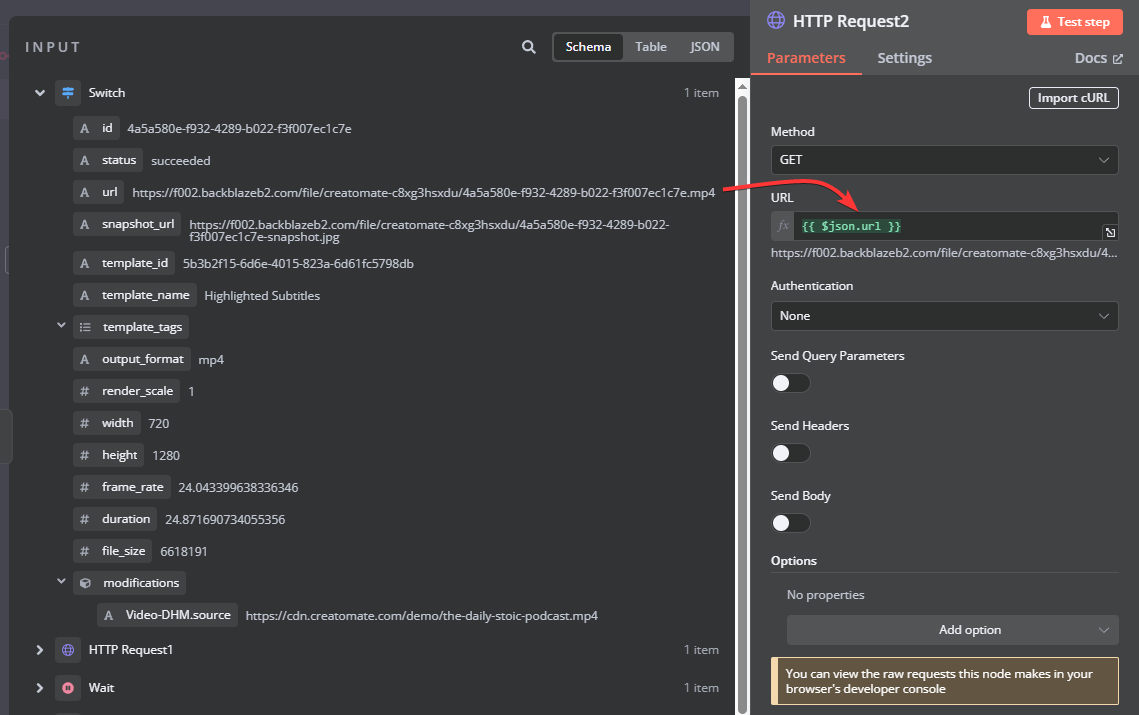Open the Method dropdown showing GET
1139x715 pixels.
point(944,160)
